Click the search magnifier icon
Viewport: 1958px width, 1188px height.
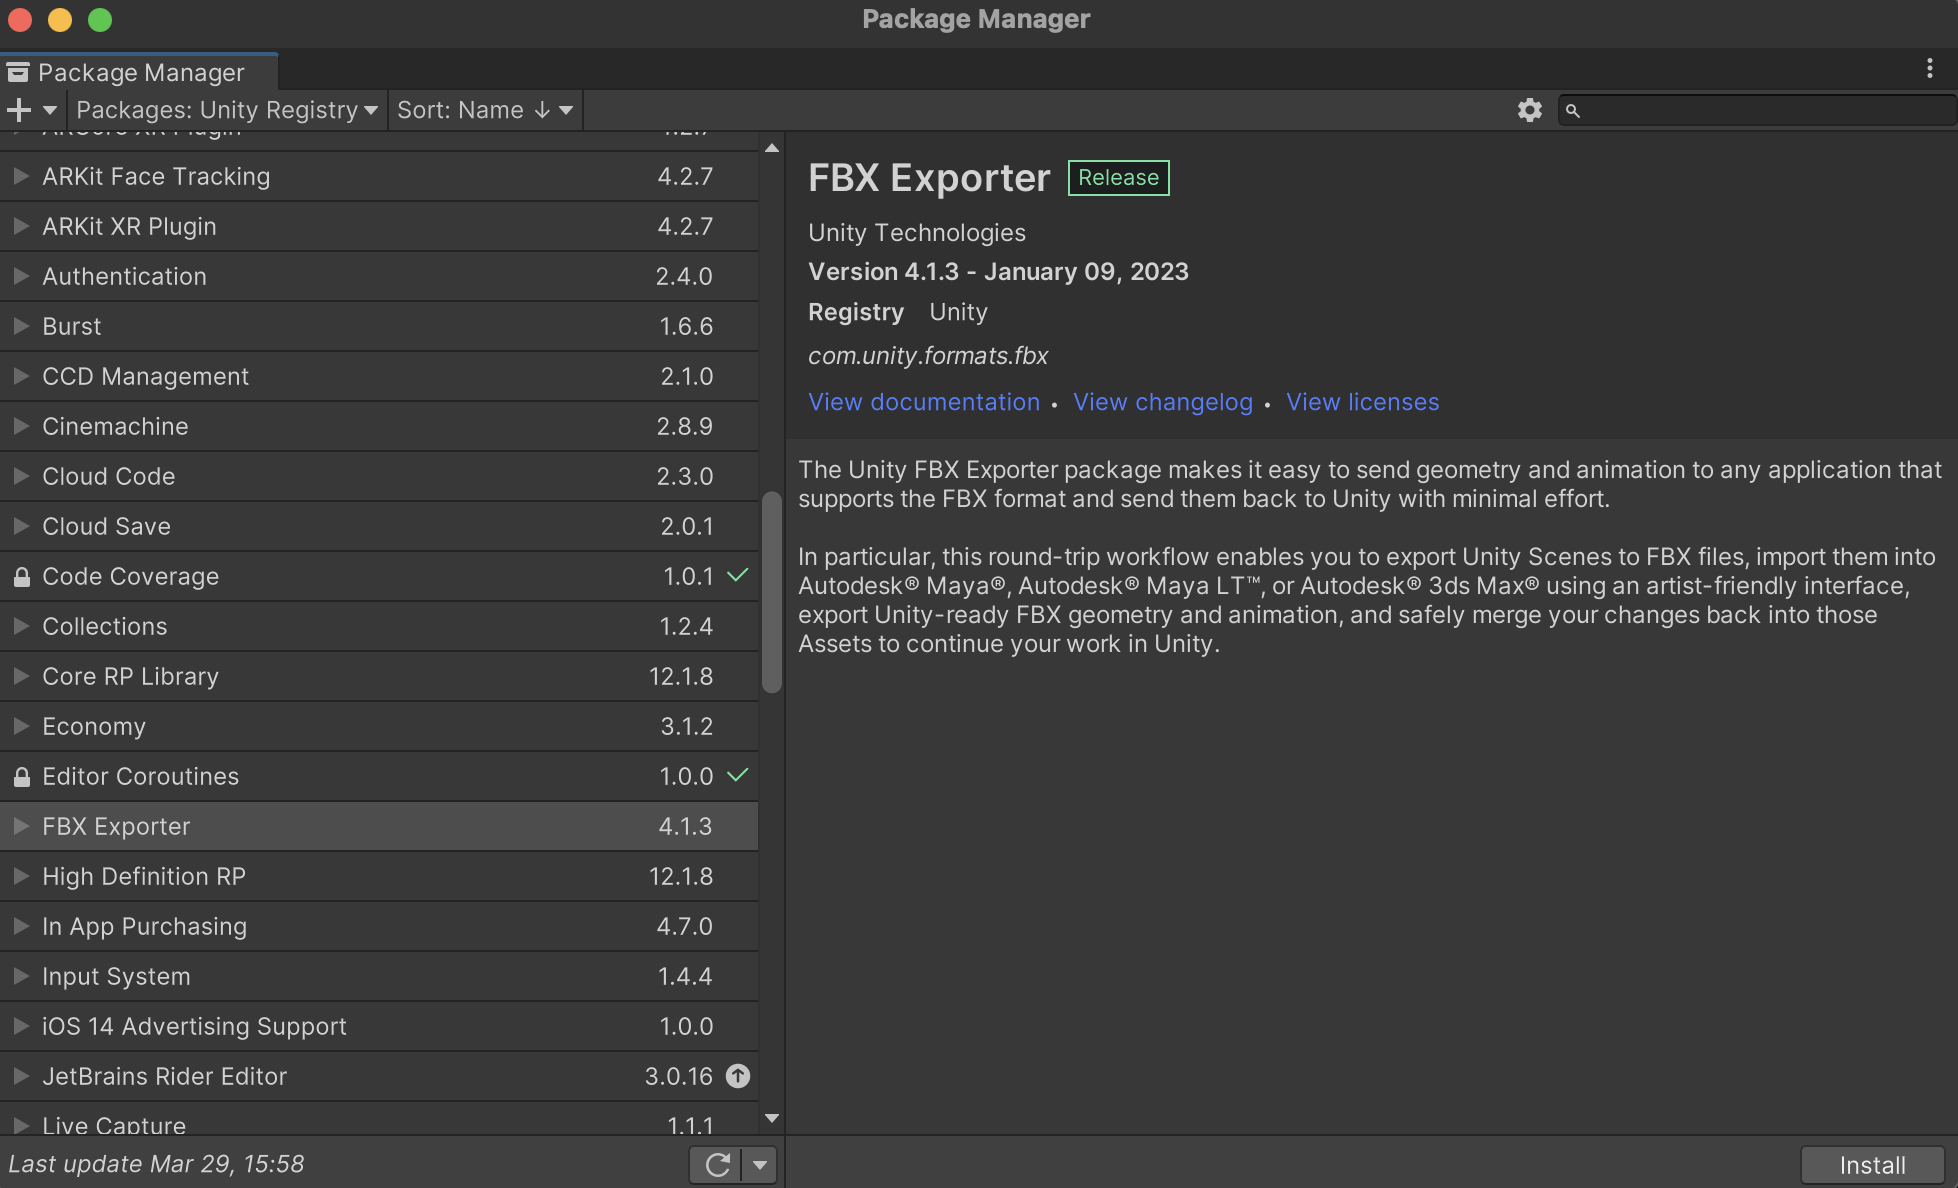(x=1574, y=111)
